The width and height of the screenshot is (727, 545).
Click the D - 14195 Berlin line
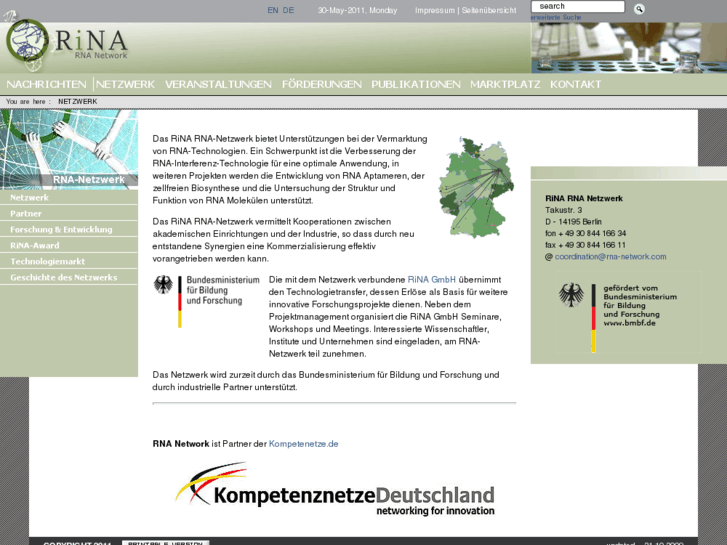click(x=573, y=222)
